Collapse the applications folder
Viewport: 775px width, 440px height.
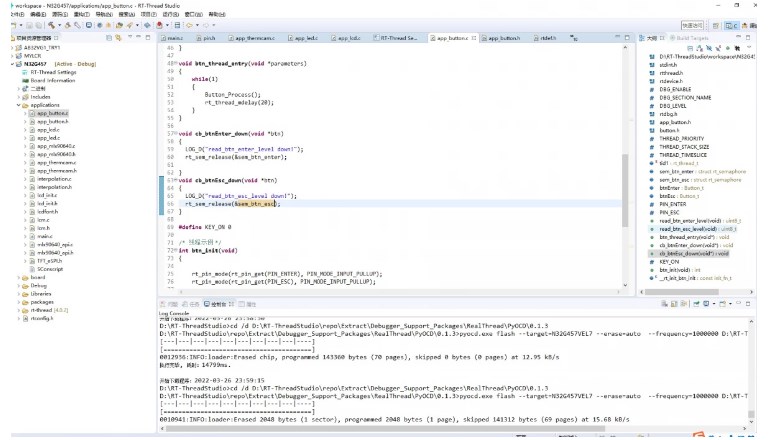(18, 105)
